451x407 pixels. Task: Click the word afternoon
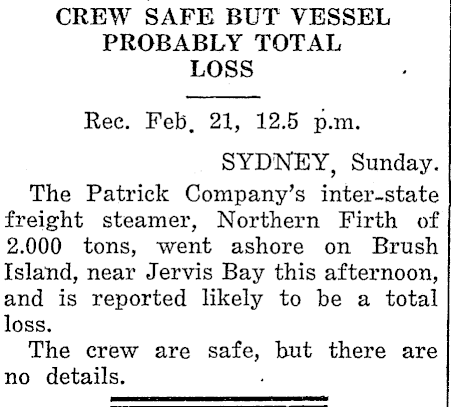381,272
